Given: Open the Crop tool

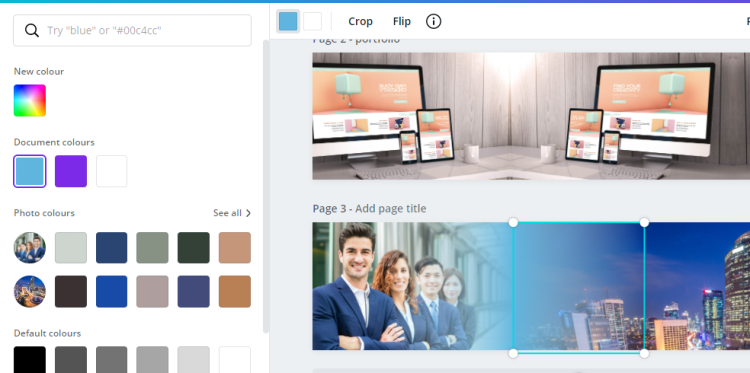Looking at the screenshot, I should point(360,22).
